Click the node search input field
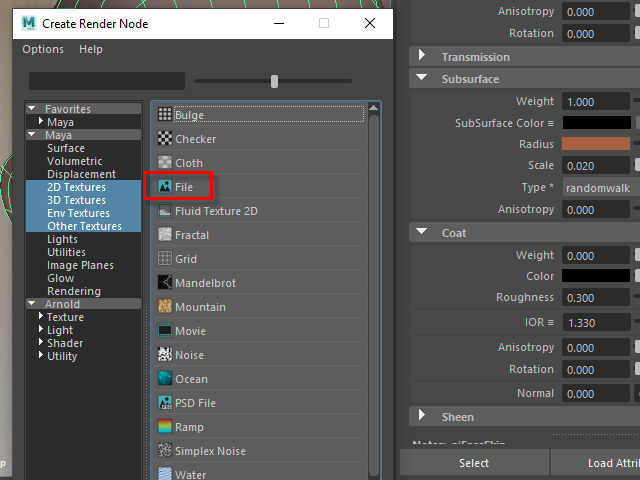640x480 pixels. (107, 81)
